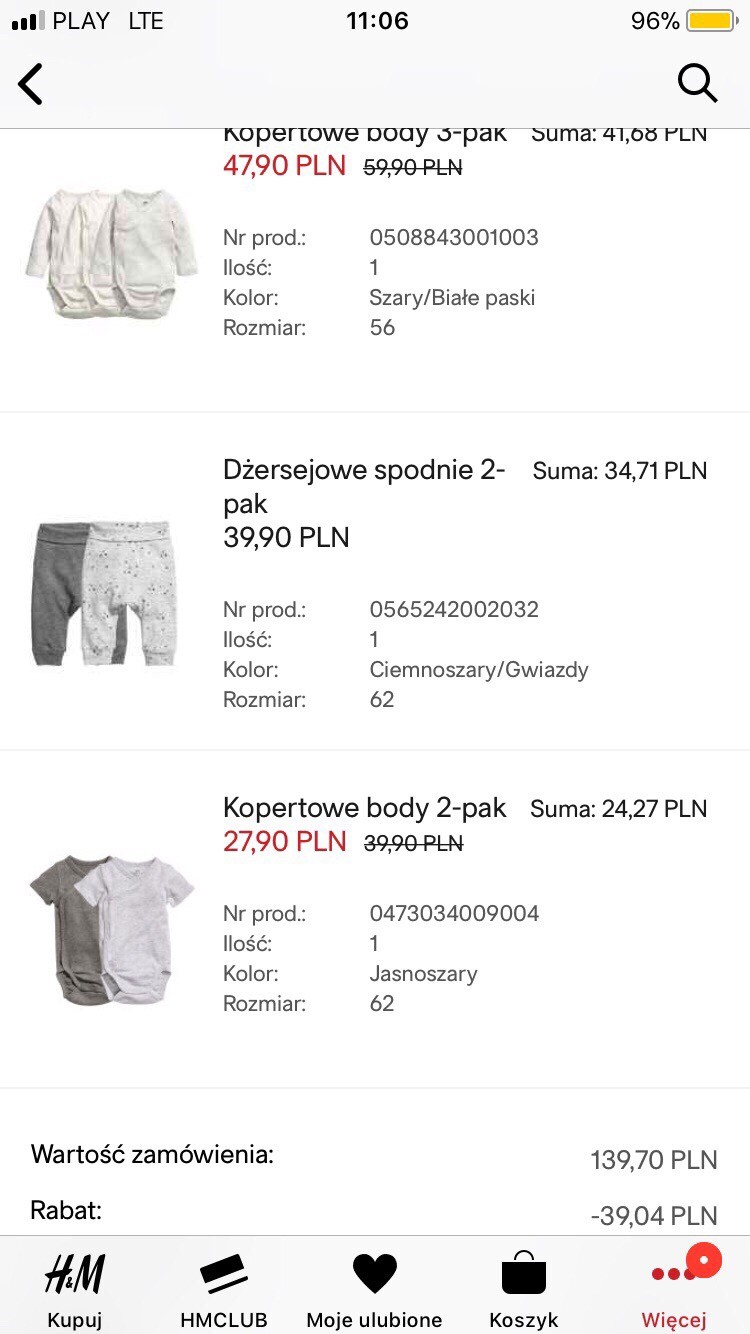Tap the 27,90 PLN red sale price
This screenshot has height=1334, width=750.
point(285,842)
